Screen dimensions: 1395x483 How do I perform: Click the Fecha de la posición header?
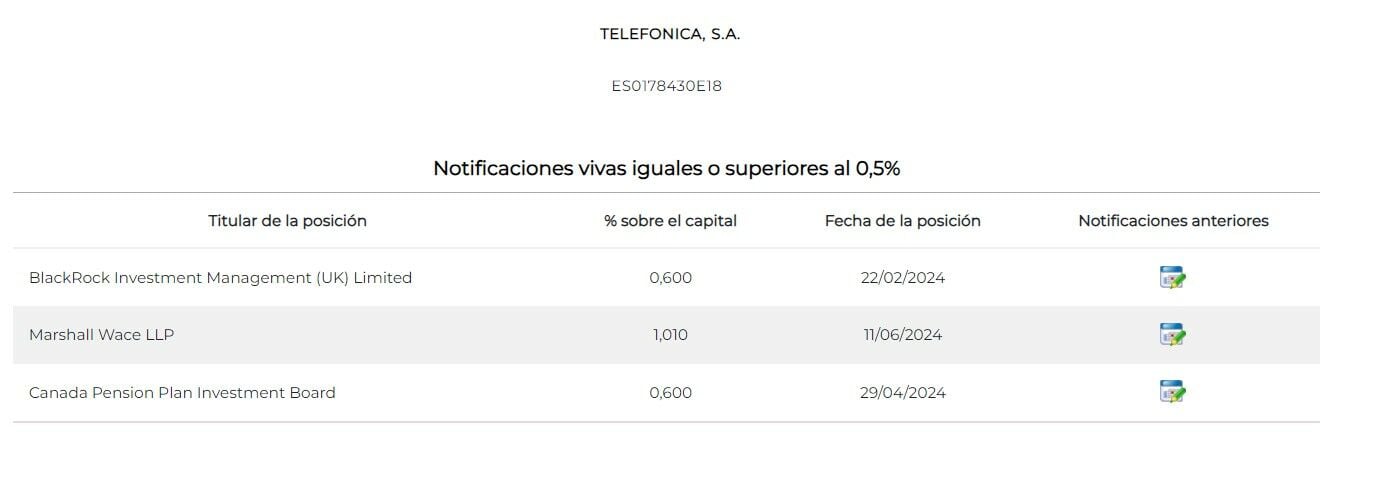click(x=902, y=221)
